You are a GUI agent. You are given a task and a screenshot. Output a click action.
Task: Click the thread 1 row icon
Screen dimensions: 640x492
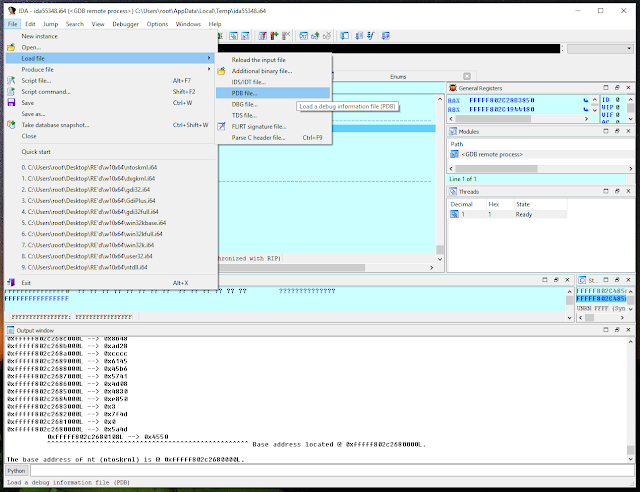(454, 214)
